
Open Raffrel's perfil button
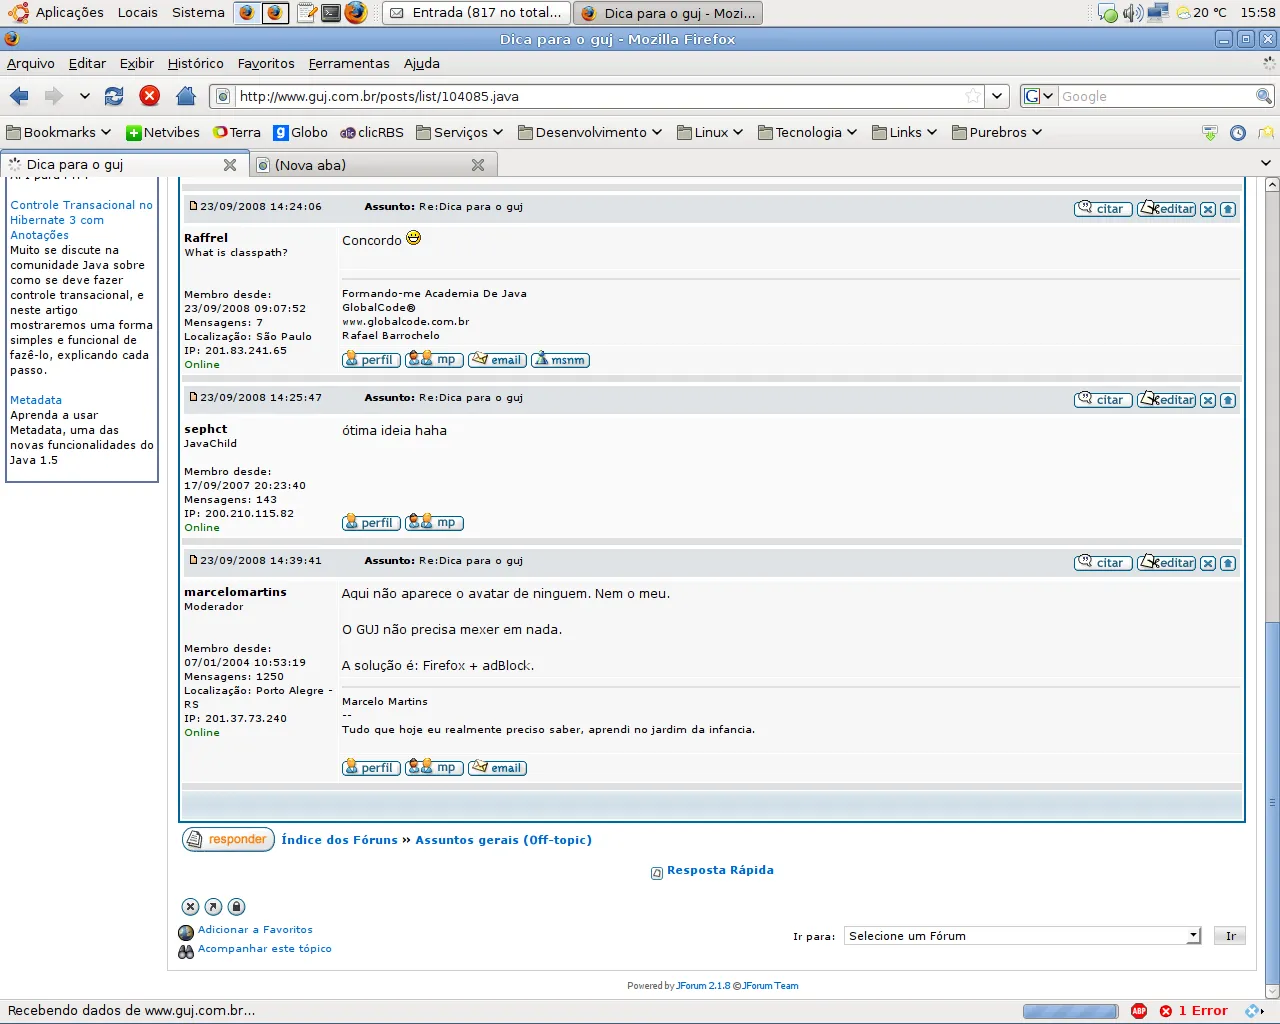(371, 360)
